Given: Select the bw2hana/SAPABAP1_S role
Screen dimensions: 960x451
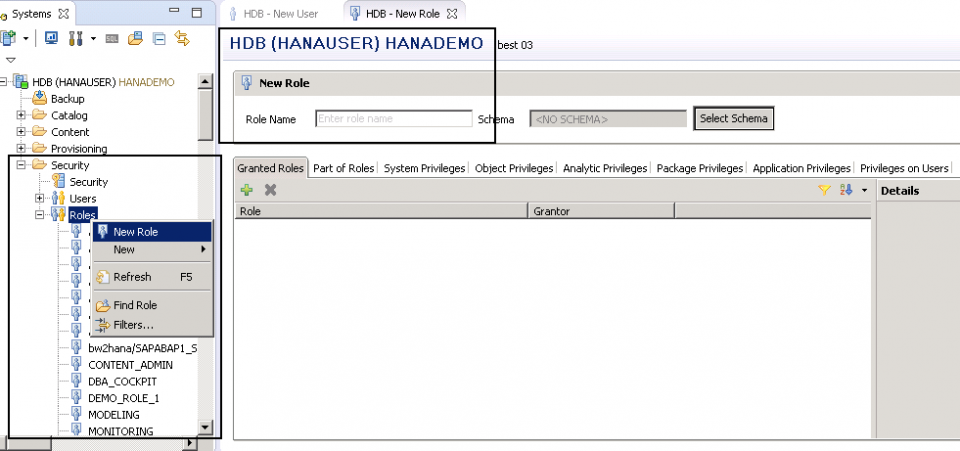Looking at the screenshot, I should coord(143,348).
